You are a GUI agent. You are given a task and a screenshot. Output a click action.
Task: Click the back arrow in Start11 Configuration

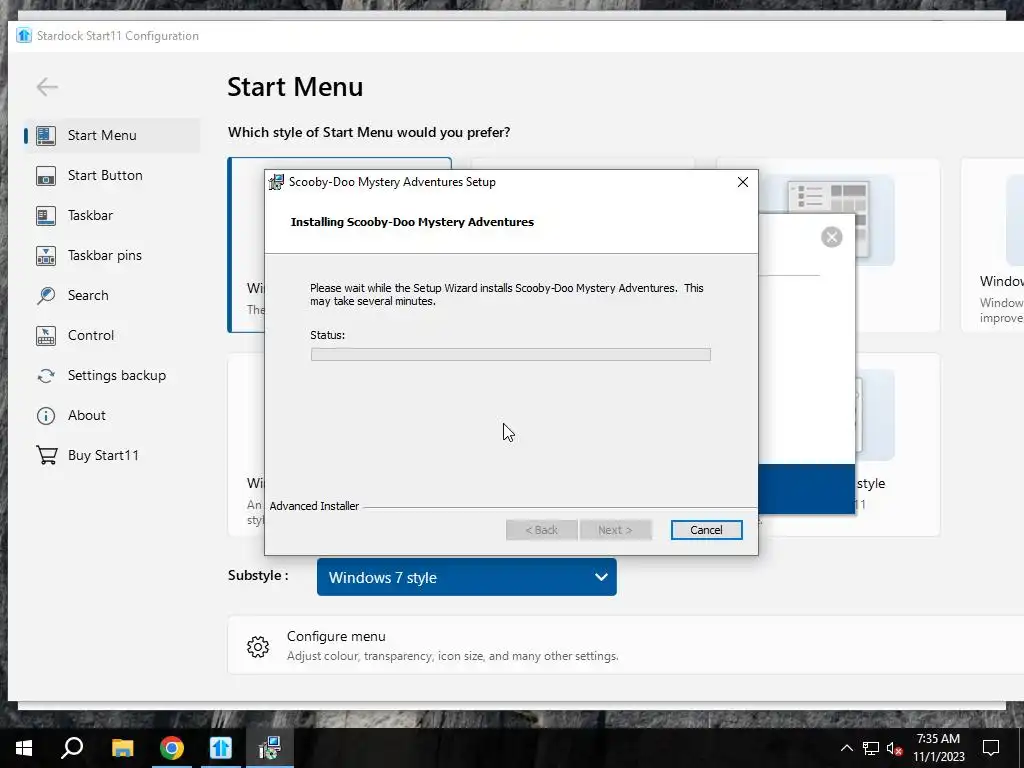coord(47,87)
